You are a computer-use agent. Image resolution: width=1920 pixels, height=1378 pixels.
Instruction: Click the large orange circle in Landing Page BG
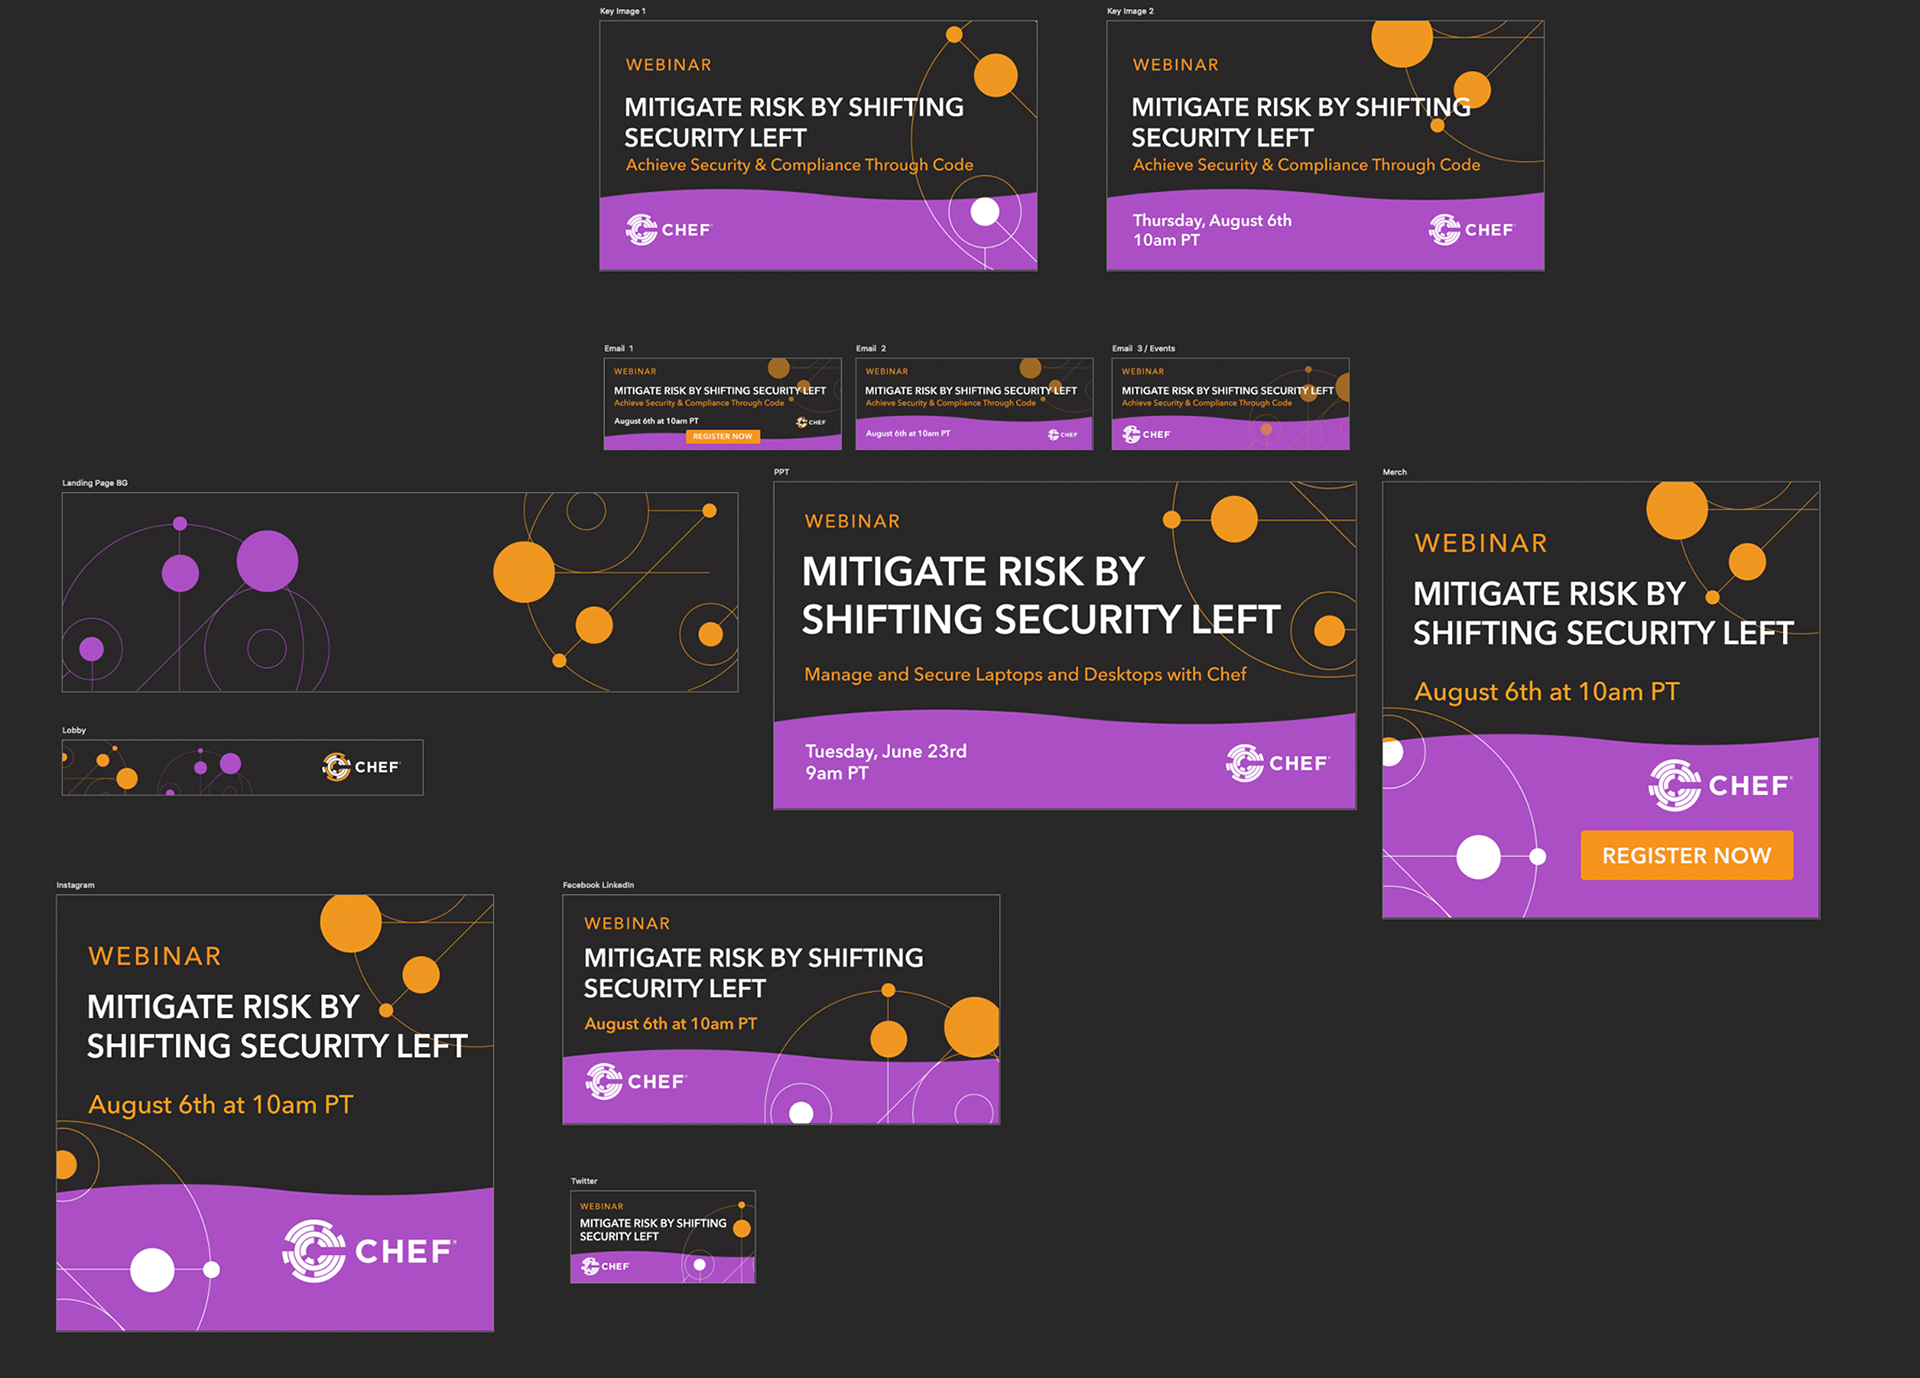[524, 572]
